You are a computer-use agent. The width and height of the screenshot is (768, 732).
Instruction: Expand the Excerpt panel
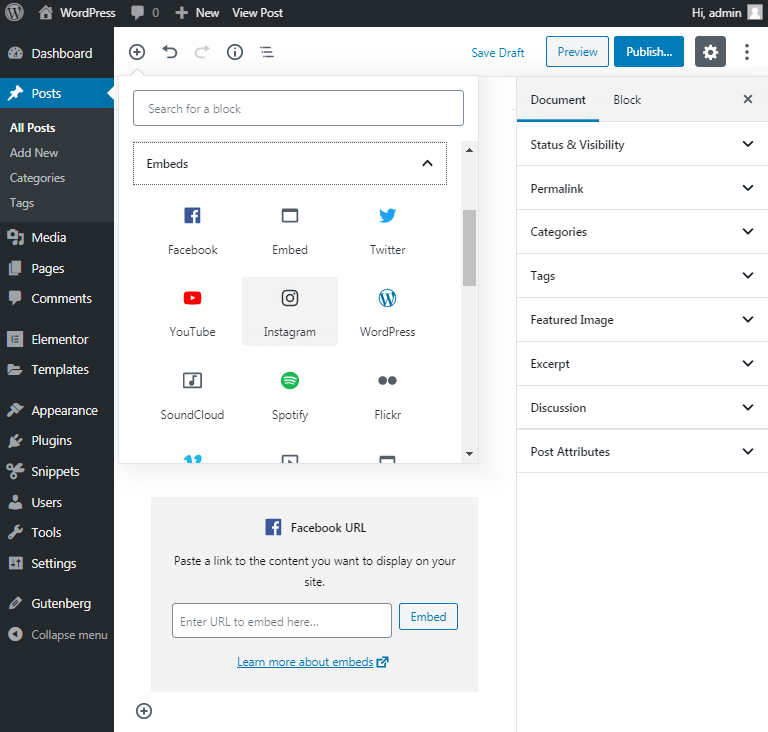[x=642, y=364]
